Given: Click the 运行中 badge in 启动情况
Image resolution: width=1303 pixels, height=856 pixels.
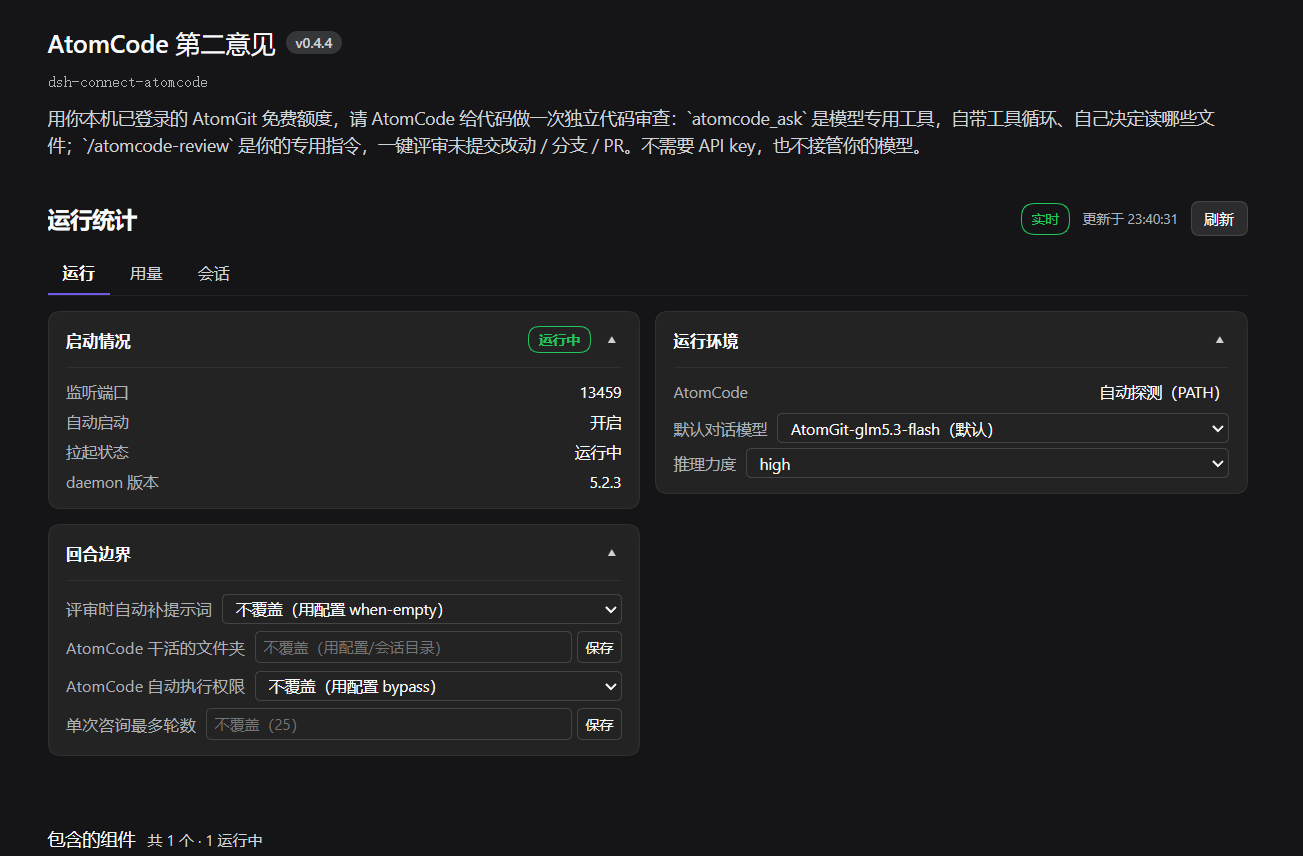Looking at the screenshot, I should pyautogui.click(x=559, y=340).
